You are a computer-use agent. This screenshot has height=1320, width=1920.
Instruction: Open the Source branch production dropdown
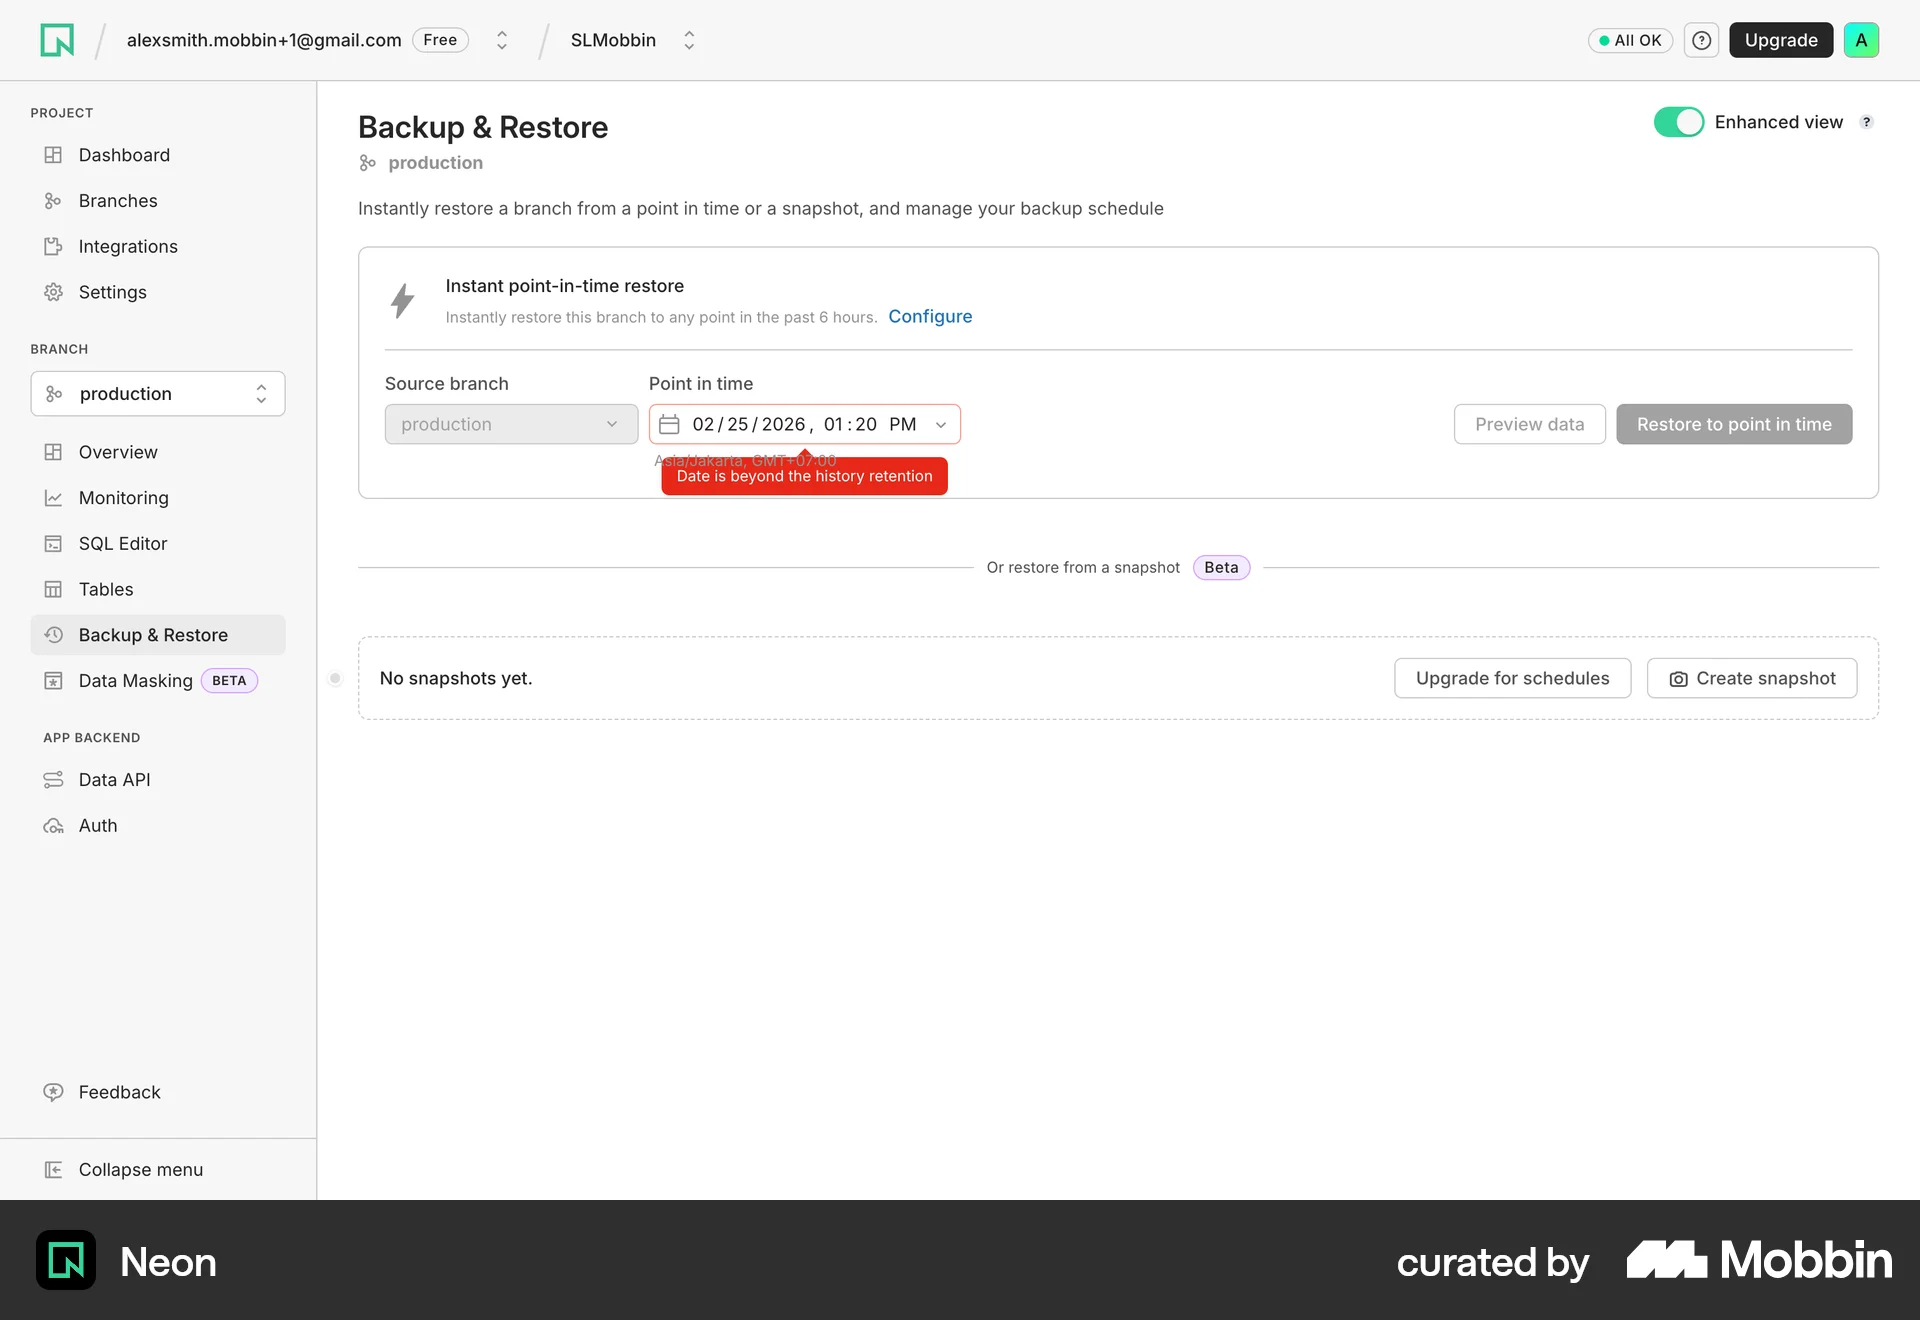click(x=511, y=424)
